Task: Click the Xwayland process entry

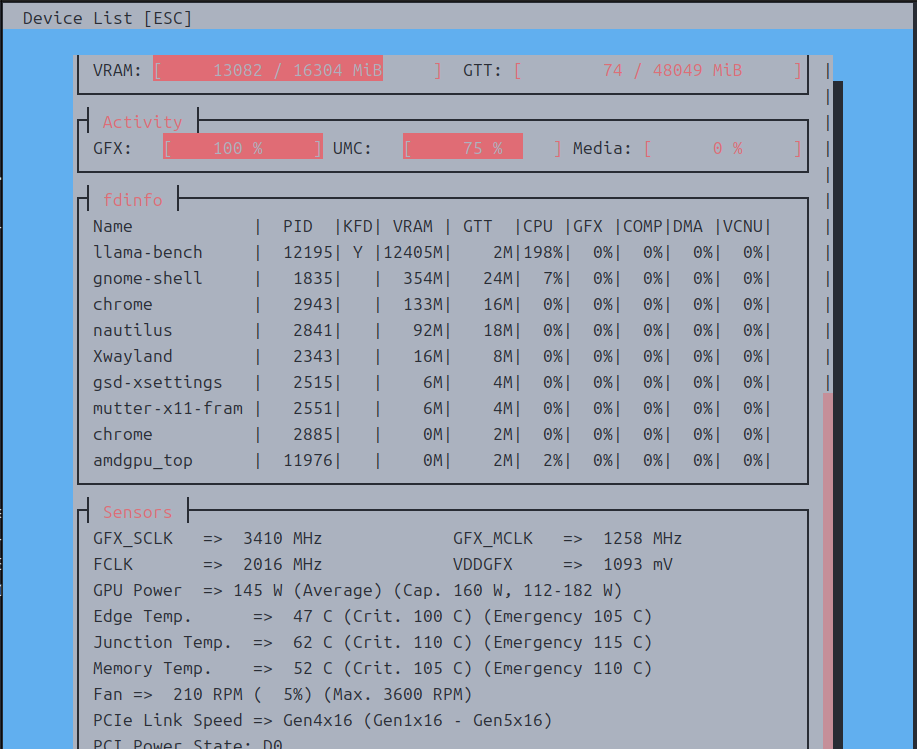Action: tap(133, 356)
